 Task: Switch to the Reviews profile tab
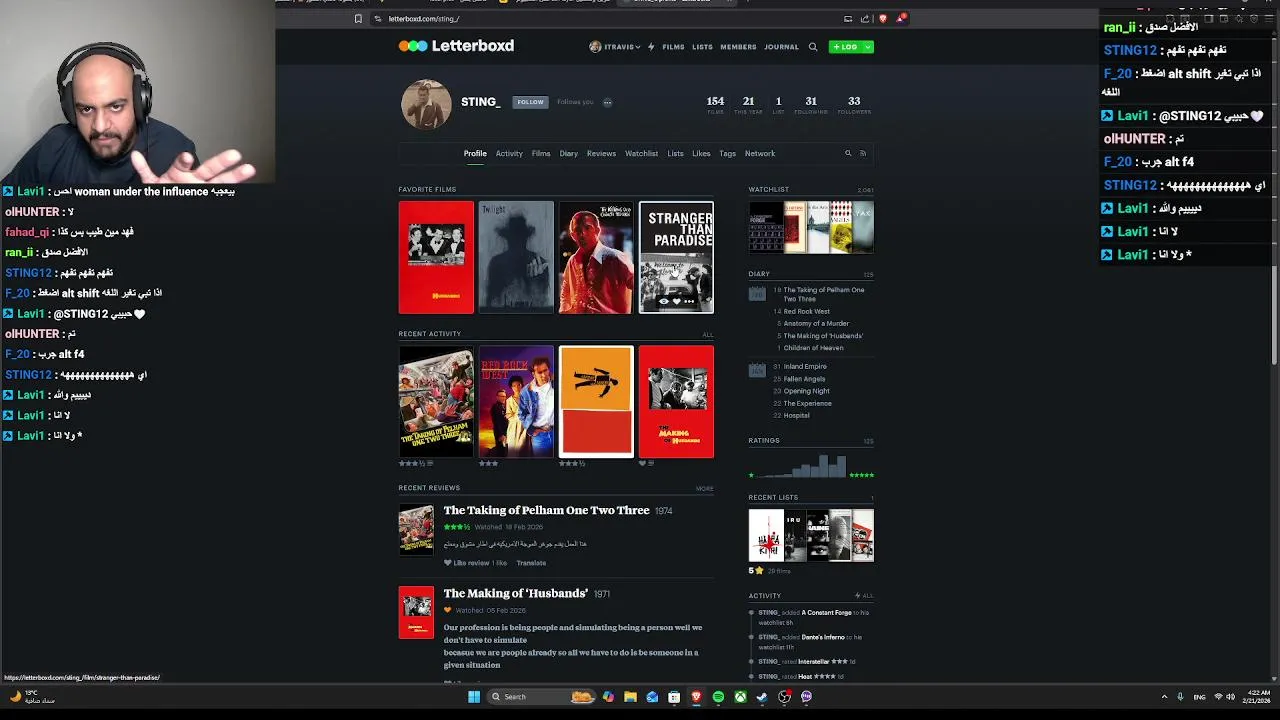click(601, 153)
